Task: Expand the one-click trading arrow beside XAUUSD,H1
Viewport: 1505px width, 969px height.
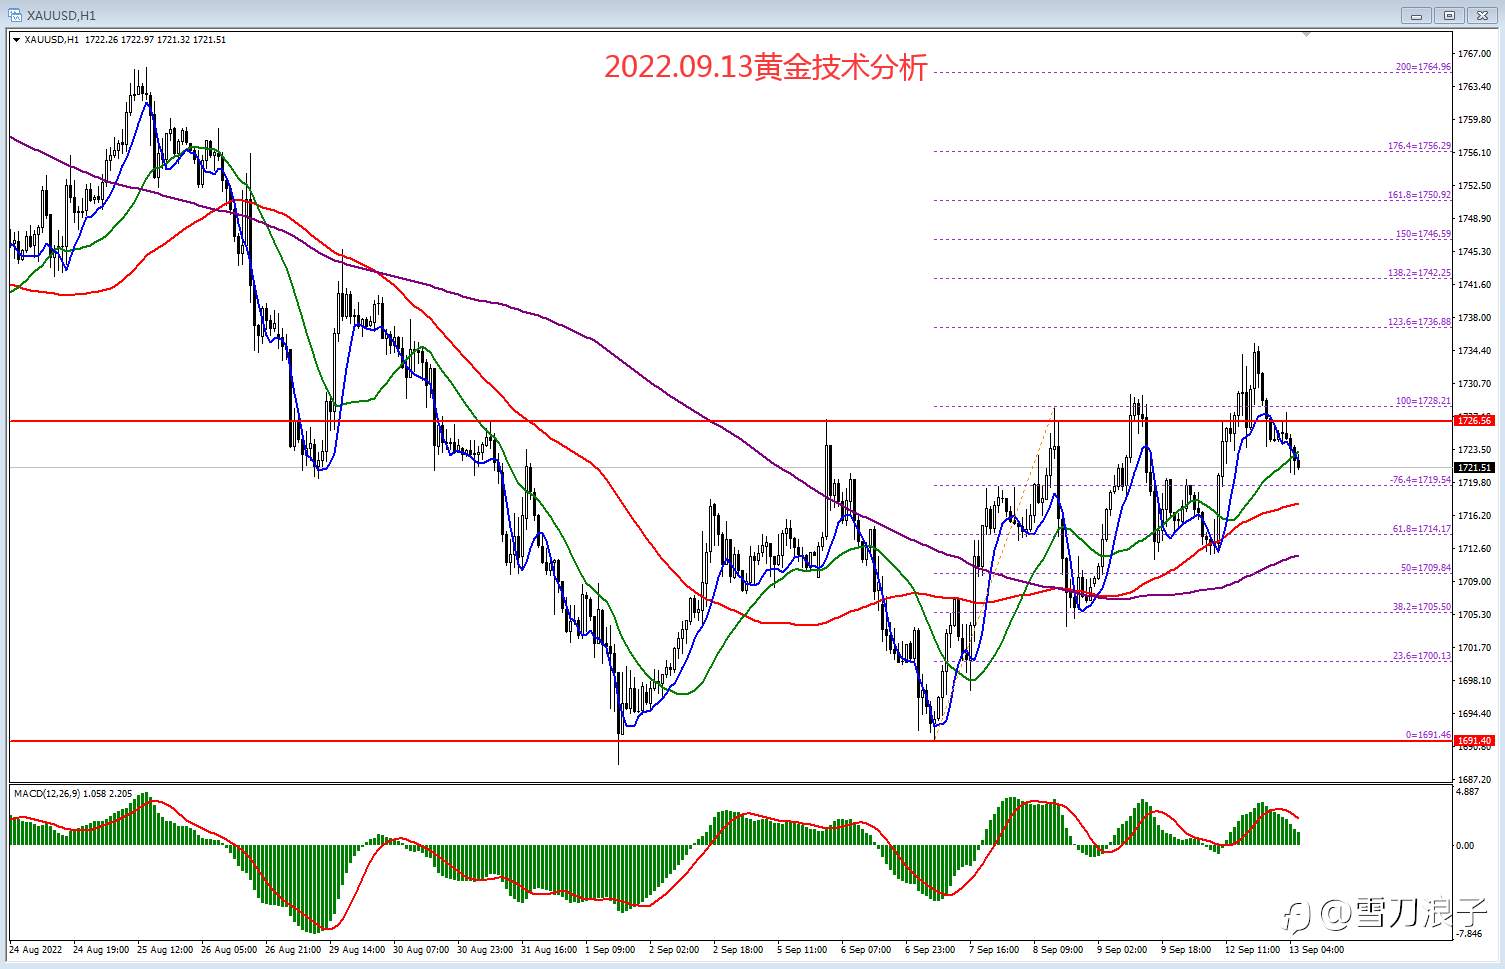Action: click(x=16, y=40)
